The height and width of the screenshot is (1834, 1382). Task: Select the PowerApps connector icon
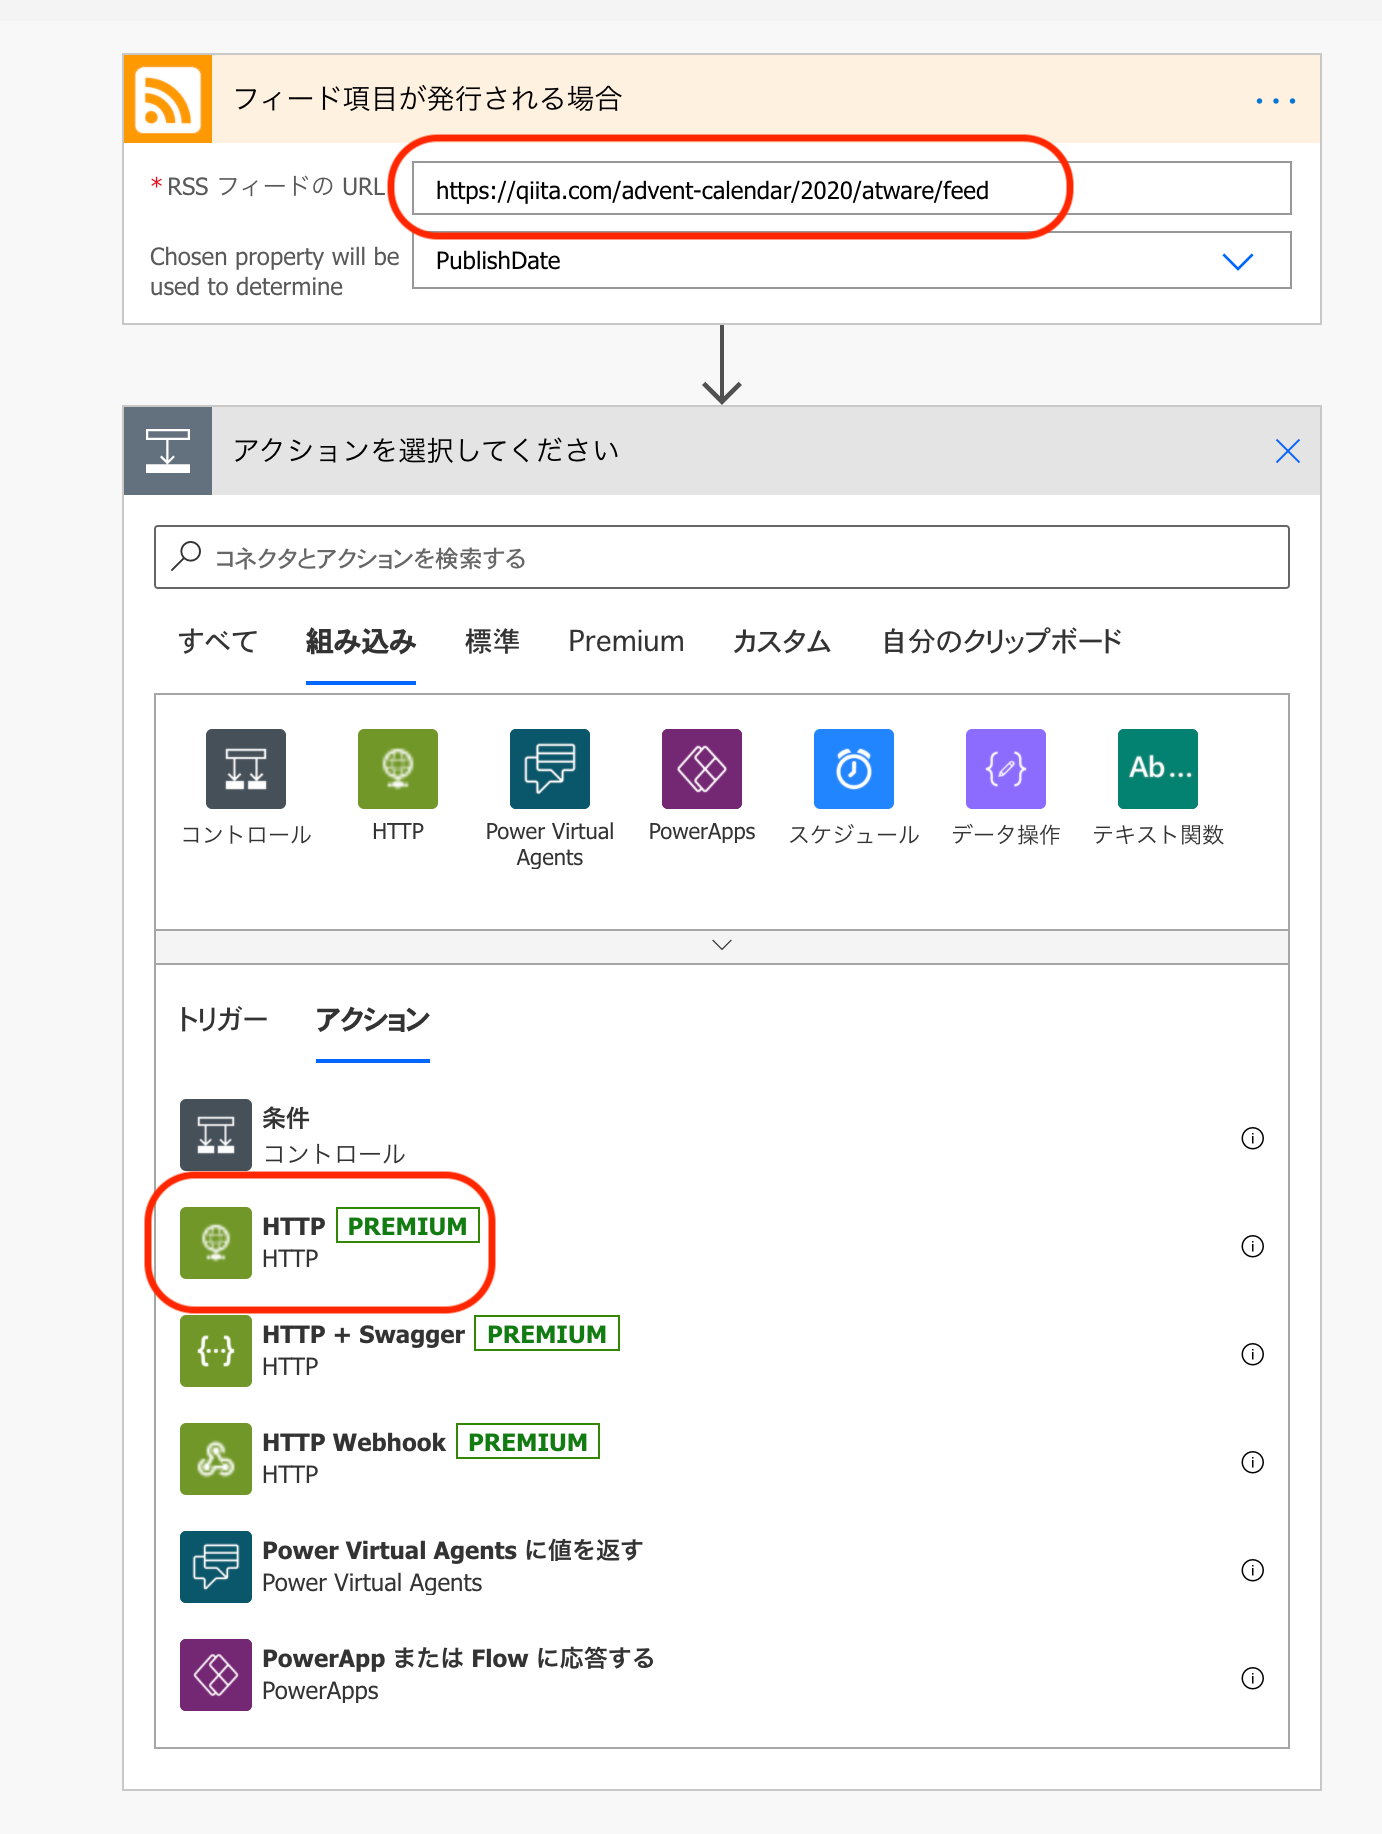pos(702,769)
